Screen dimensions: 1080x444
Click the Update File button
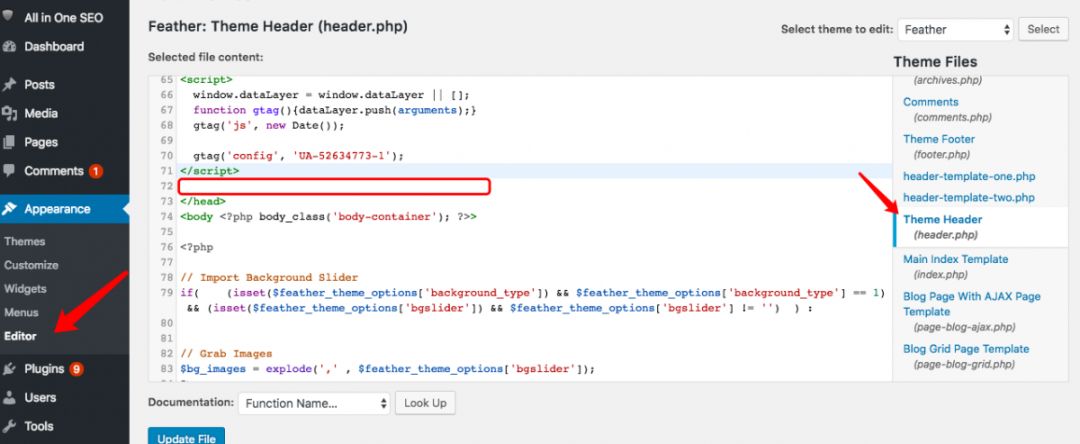186,436
